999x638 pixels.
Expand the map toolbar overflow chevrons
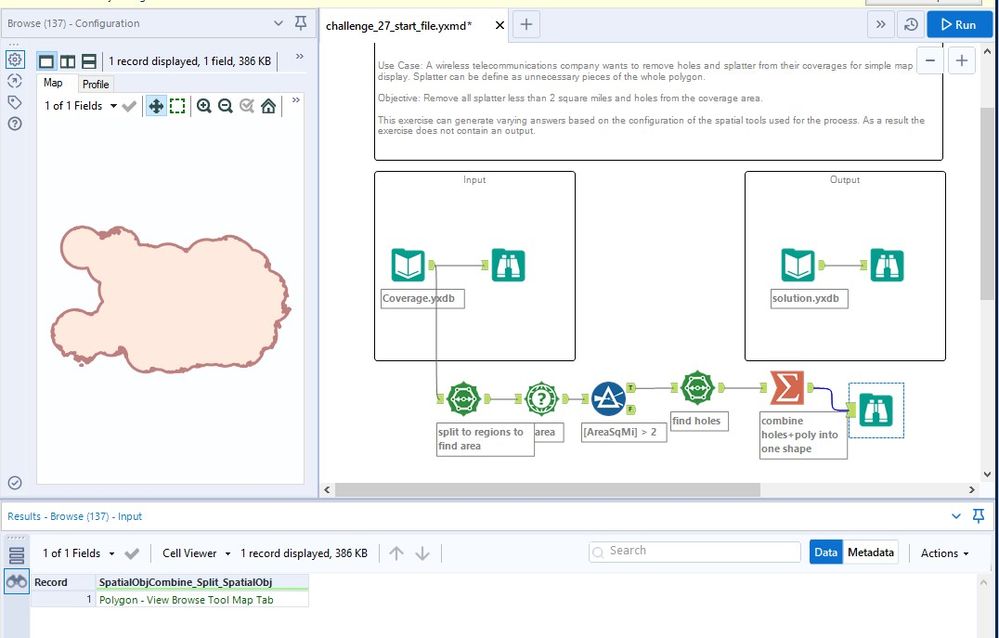click(296, 100)
